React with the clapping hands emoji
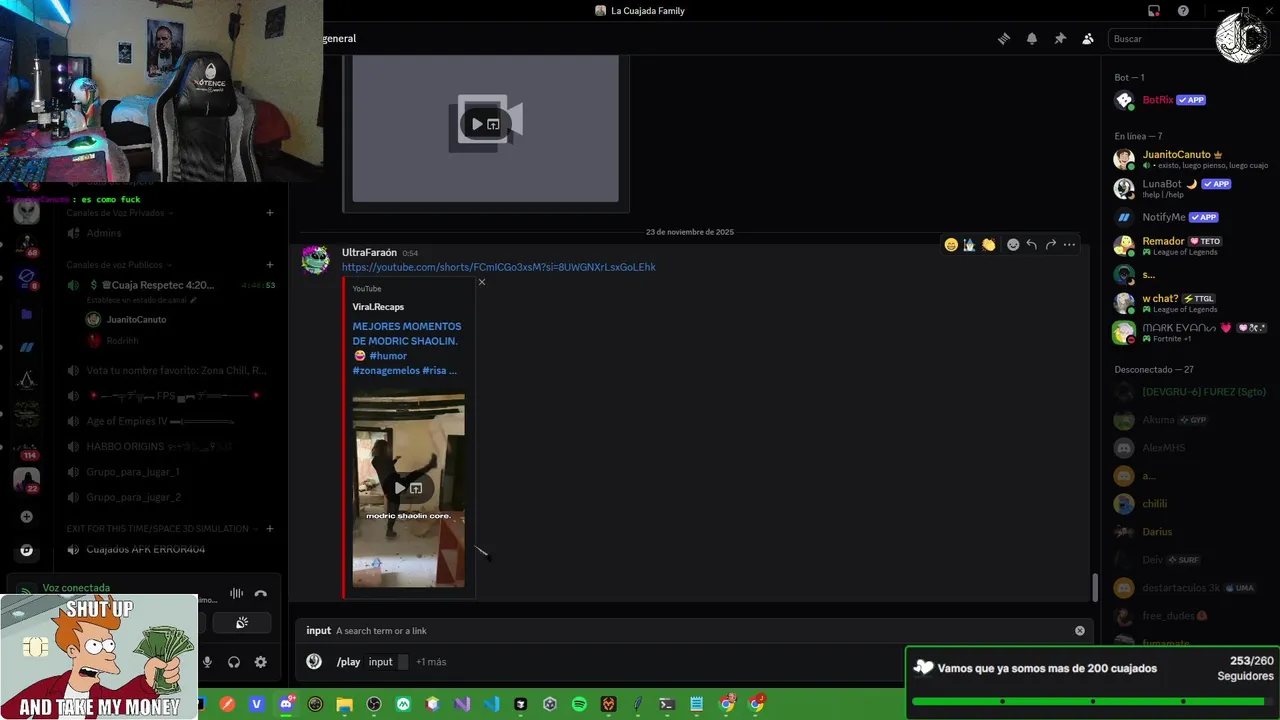 tap(989, 245)
